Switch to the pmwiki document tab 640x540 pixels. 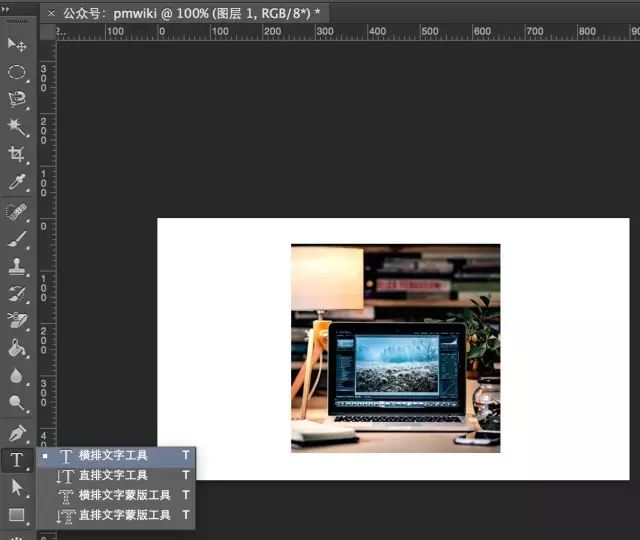[x=185, y=13]
